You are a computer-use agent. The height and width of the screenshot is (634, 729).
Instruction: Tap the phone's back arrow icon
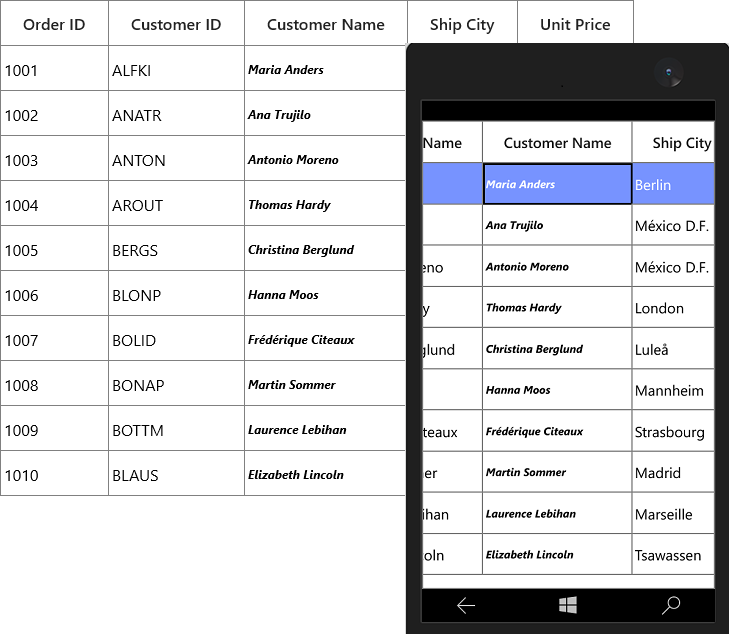[x=466, y=605]
